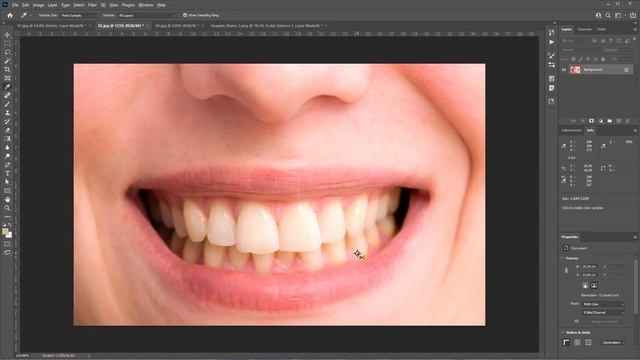Click the lock icon on Background layer
The image size is (640, 360).
(627, 70)
